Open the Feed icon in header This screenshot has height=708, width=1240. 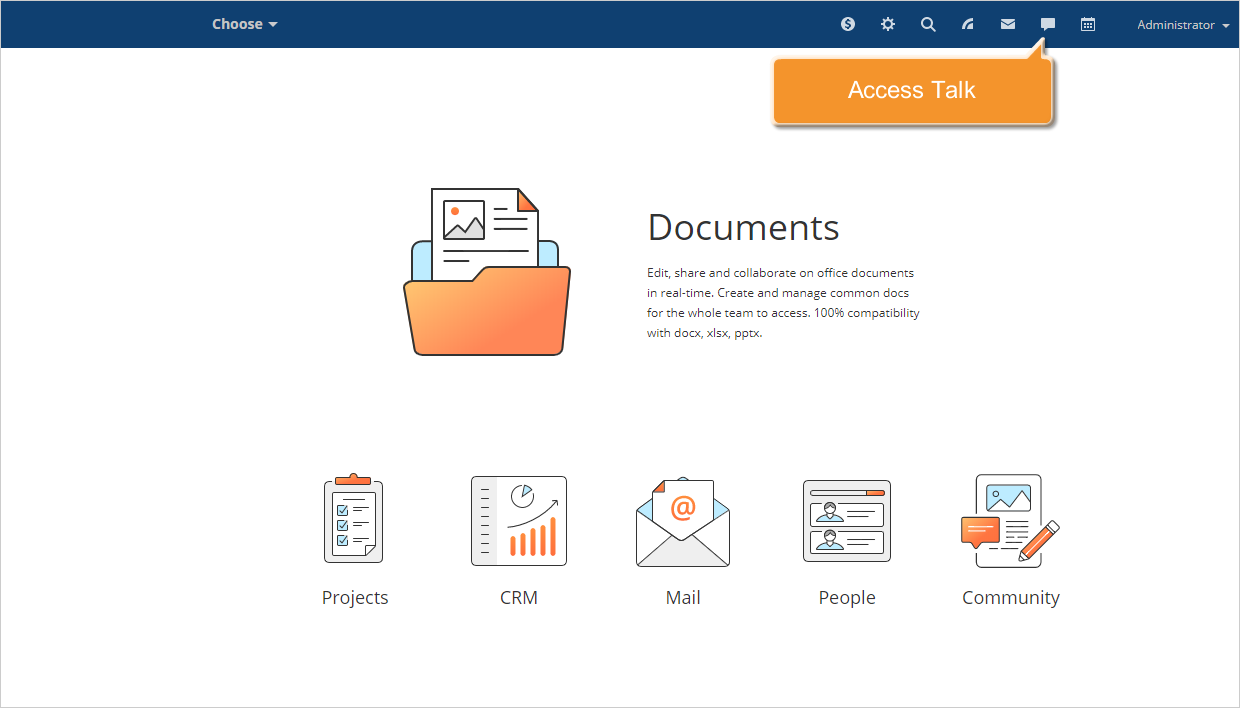[x=968, y=24]
